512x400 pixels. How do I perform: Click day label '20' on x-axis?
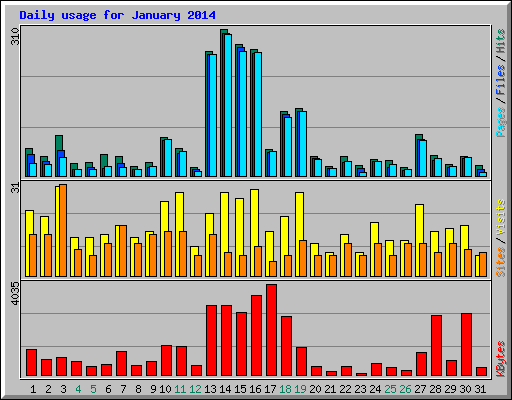coord(315,389)
